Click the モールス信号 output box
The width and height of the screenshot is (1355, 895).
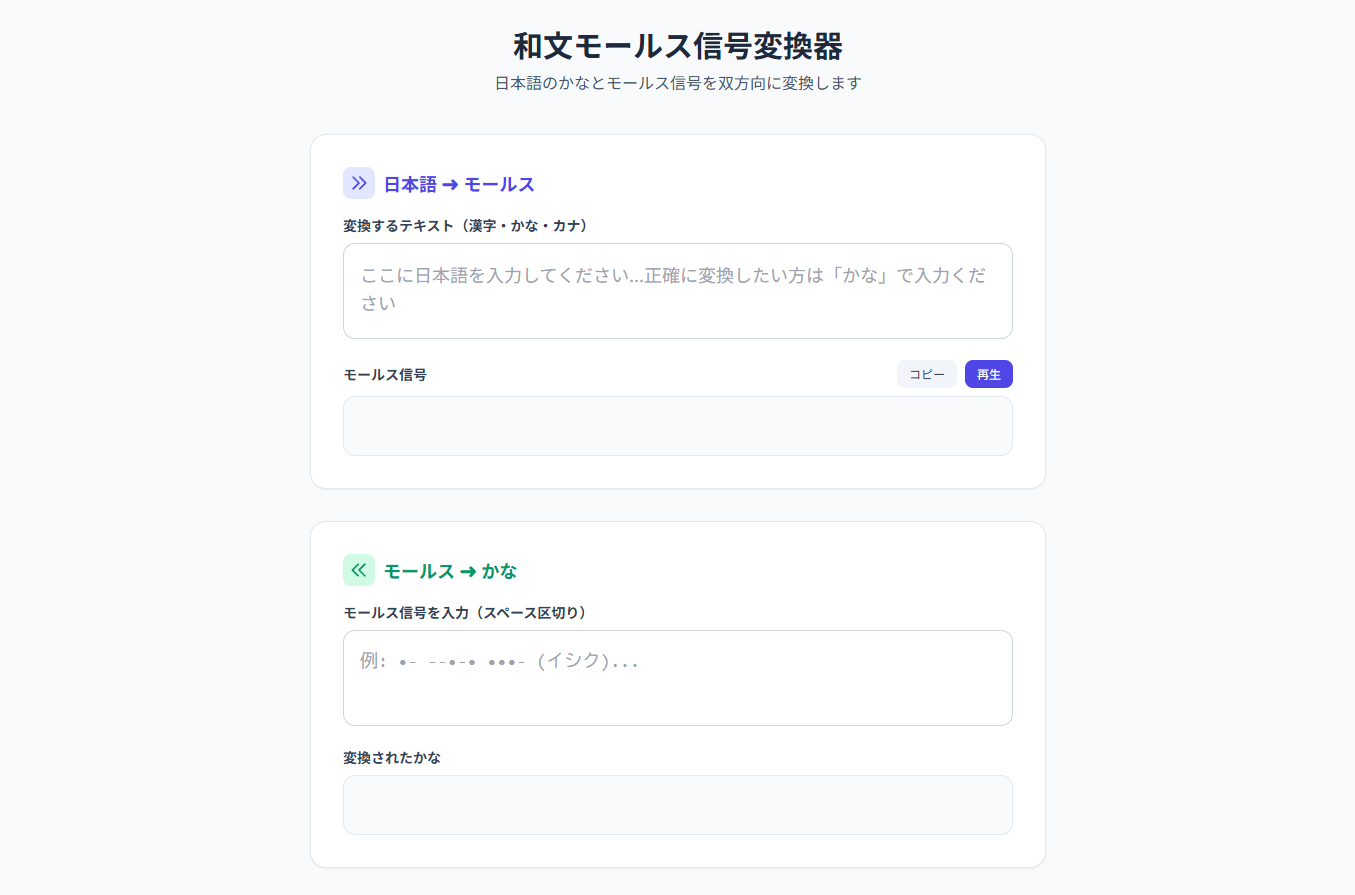[x=677, y=426]
